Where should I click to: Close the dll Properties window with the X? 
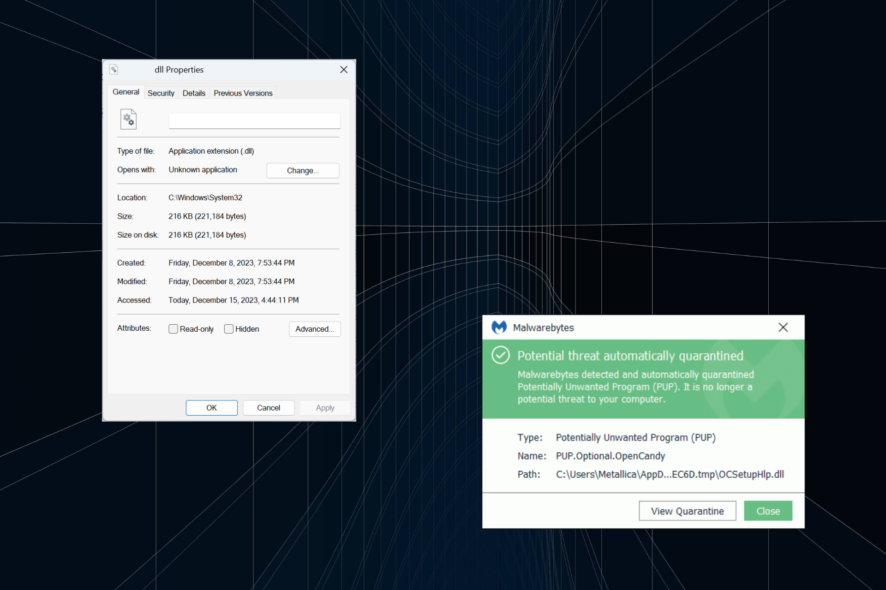344,70
